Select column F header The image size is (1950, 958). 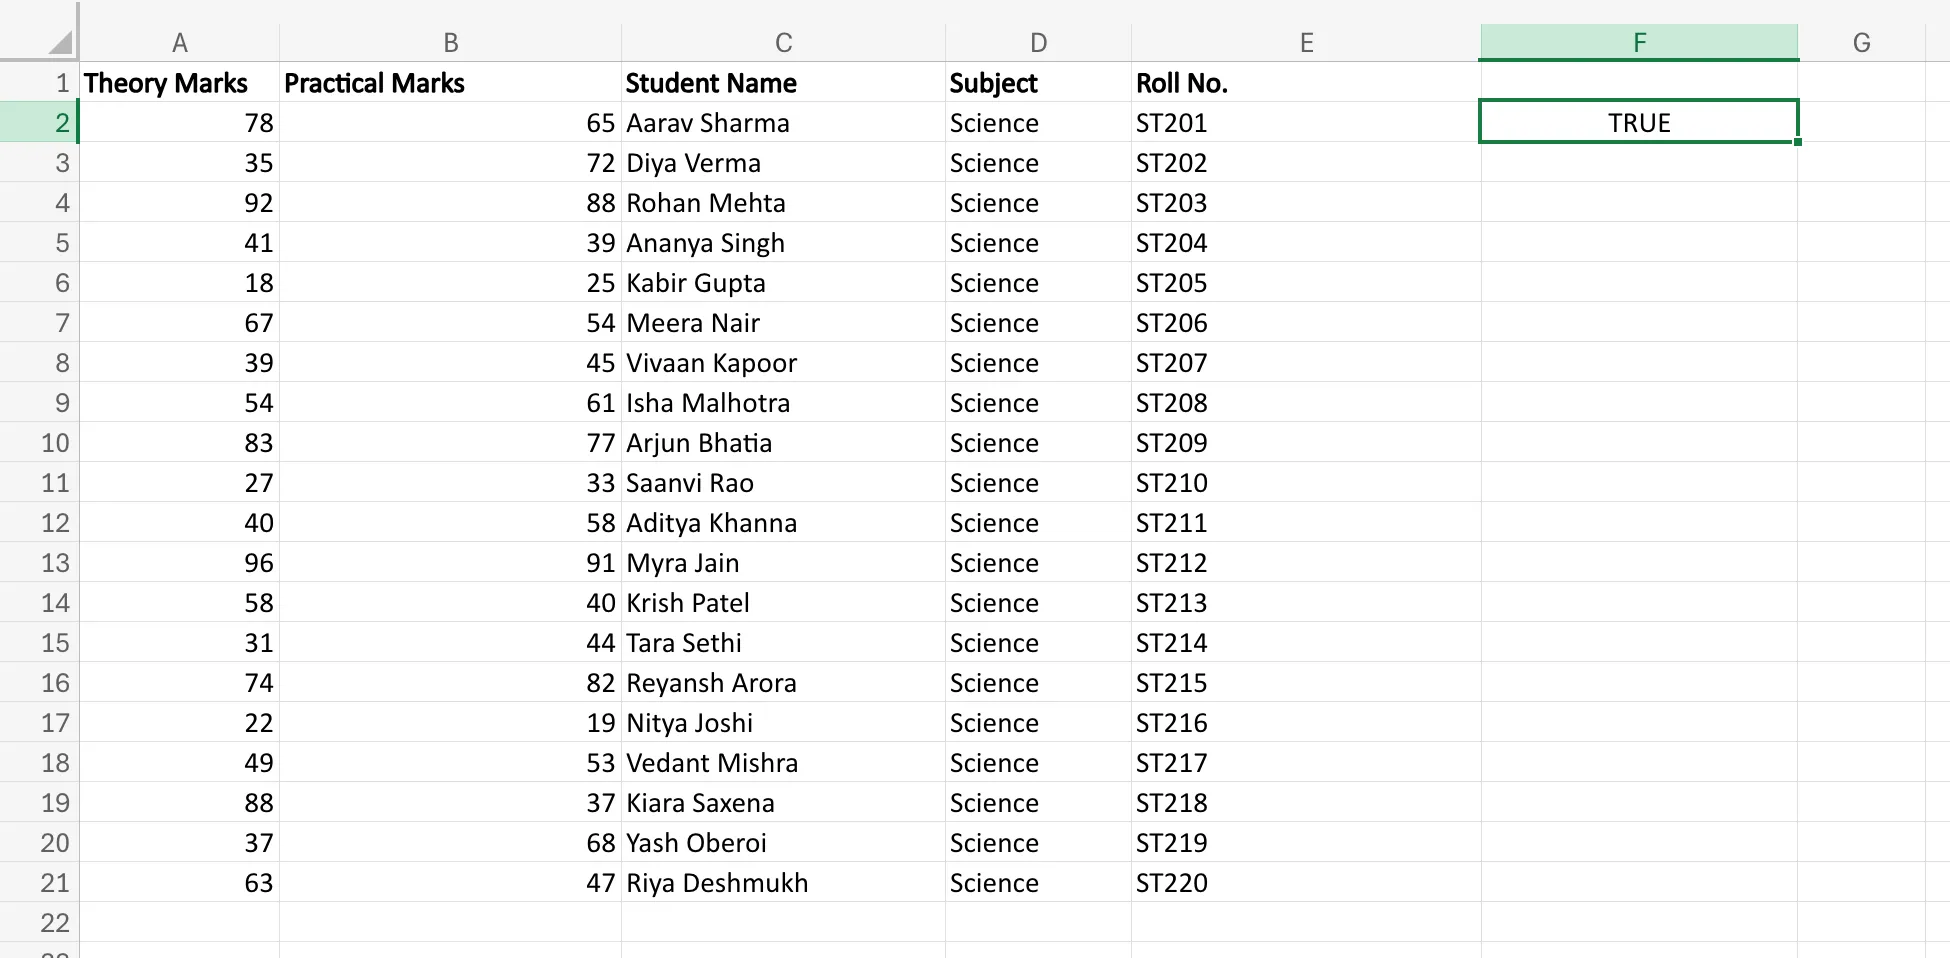click(x=1638, y=42)
